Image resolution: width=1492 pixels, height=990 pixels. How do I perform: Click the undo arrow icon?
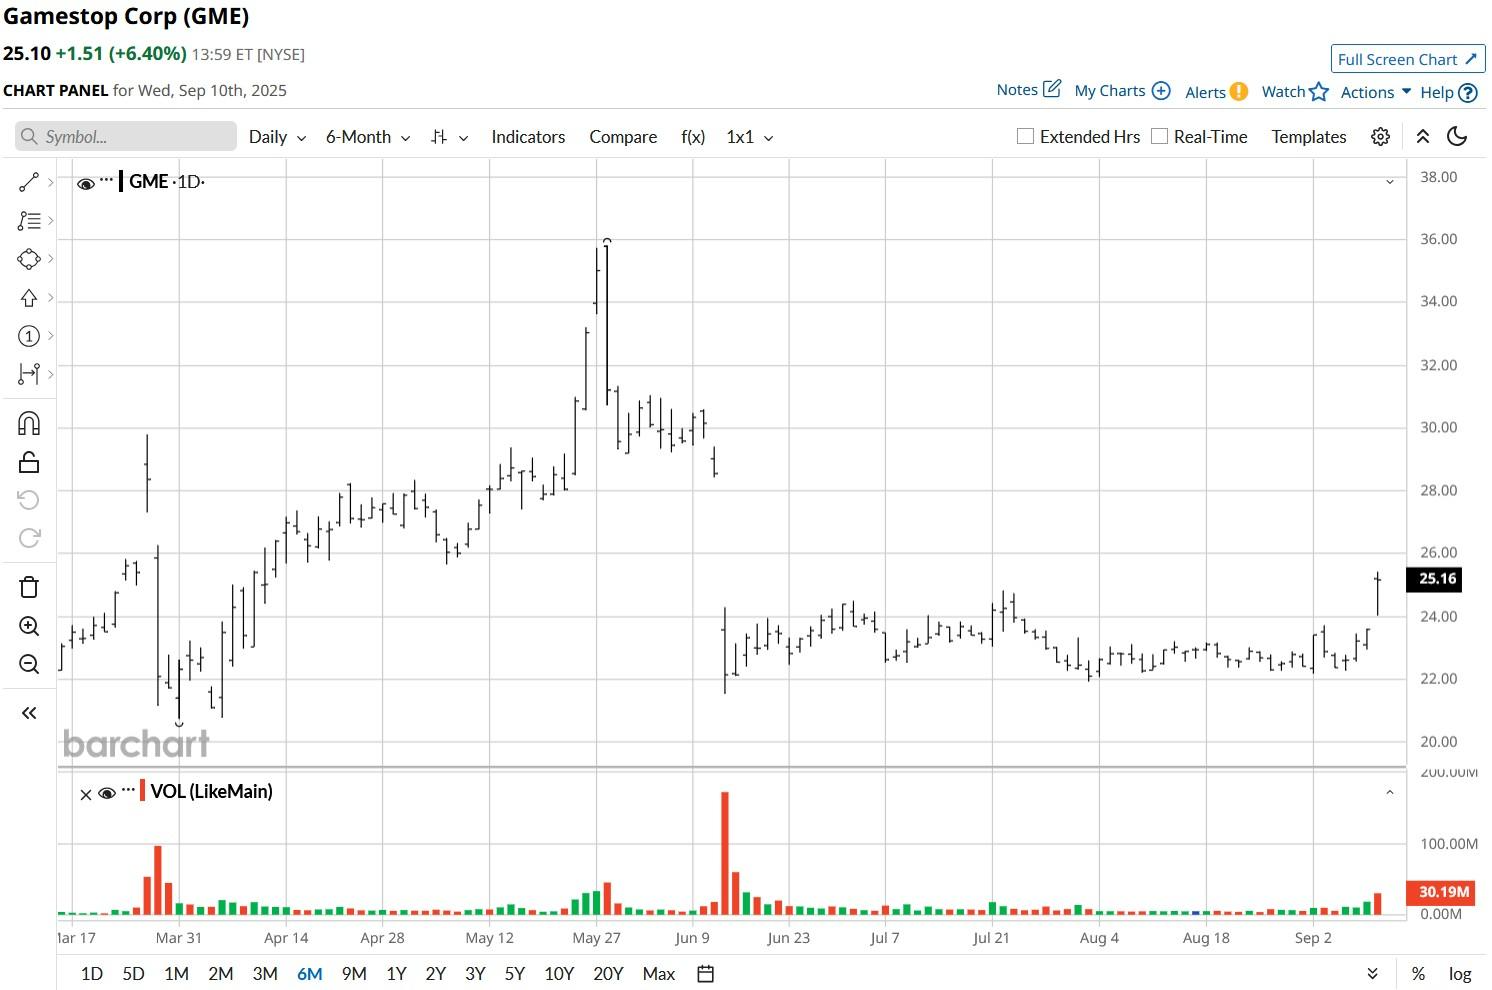(x=29, y=500)
